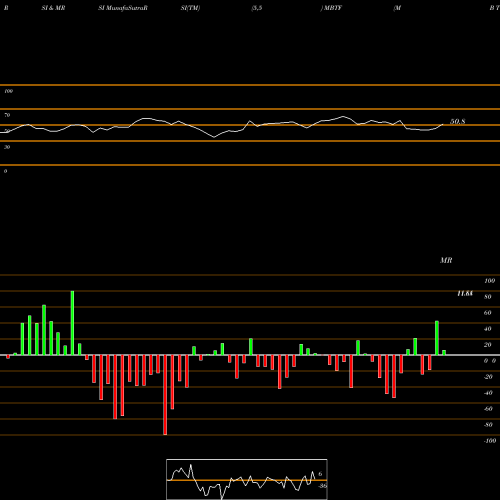Click the 40 label on MR axis
The width and height of the screenshot is (500, 500).
point(488,329)
